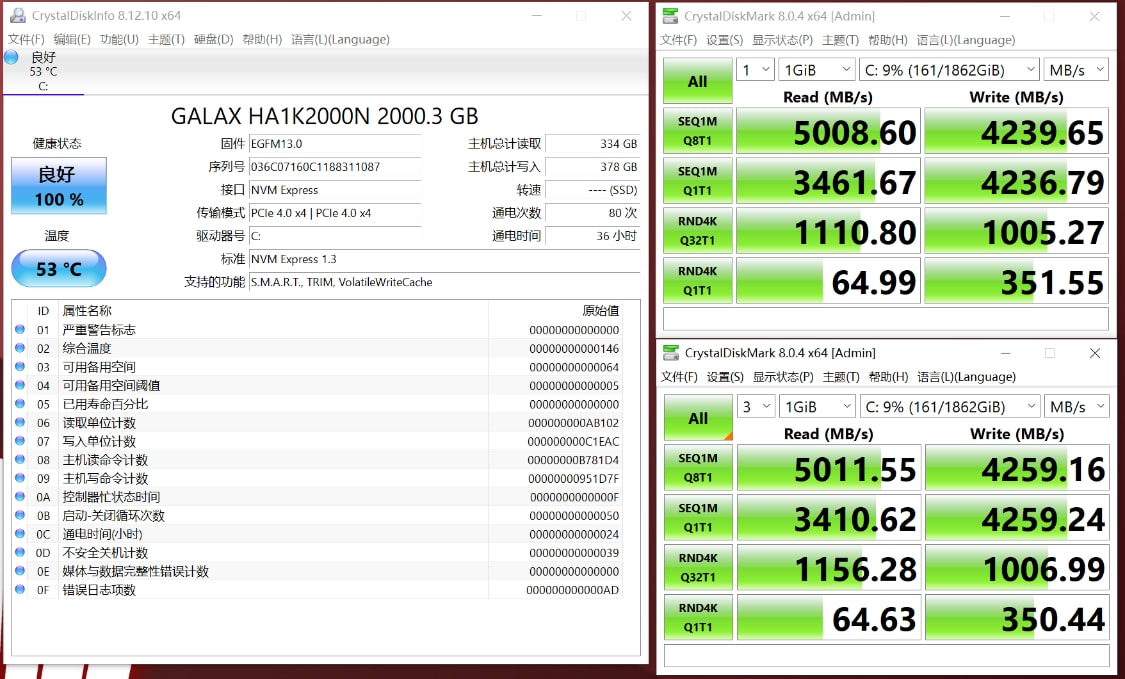Viewport: 1125px width, 679px height.
Task: Open the MB/s unit dropdown
Action: (1076, 69)
